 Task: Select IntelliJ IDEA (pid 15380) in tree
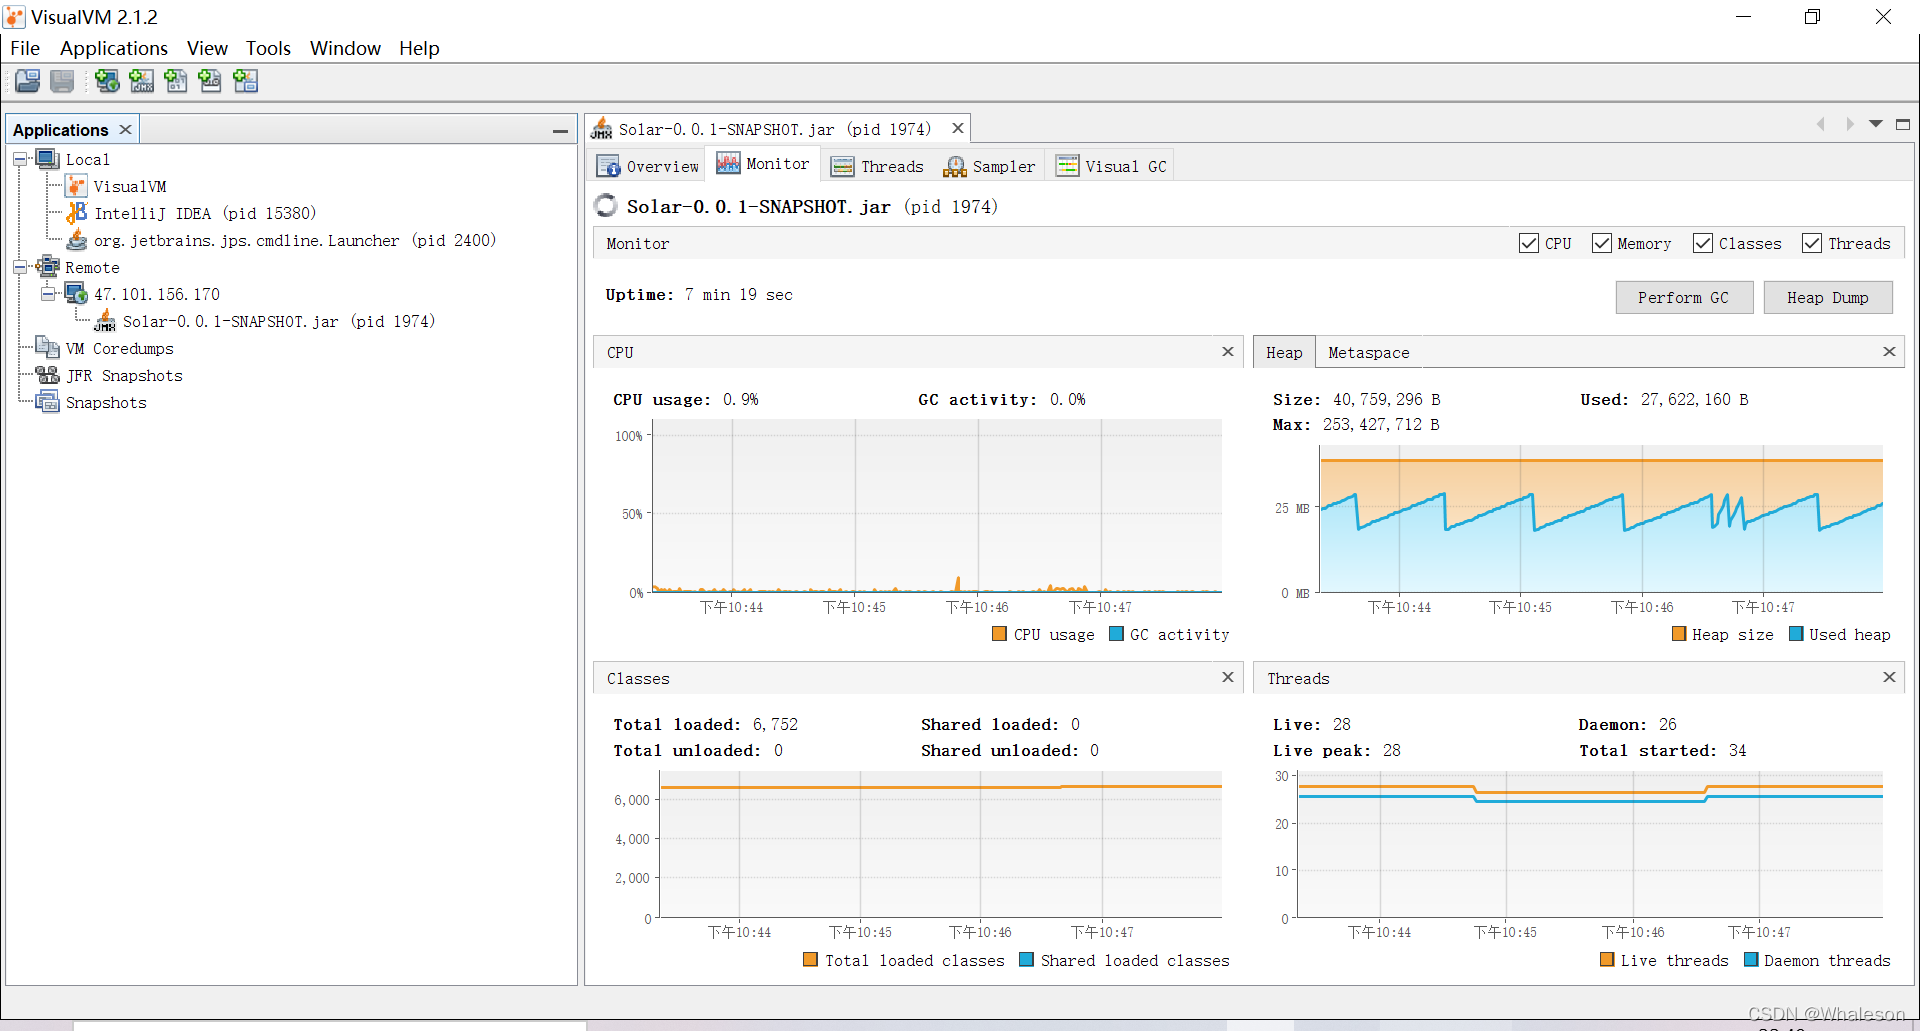coord(205,213)
